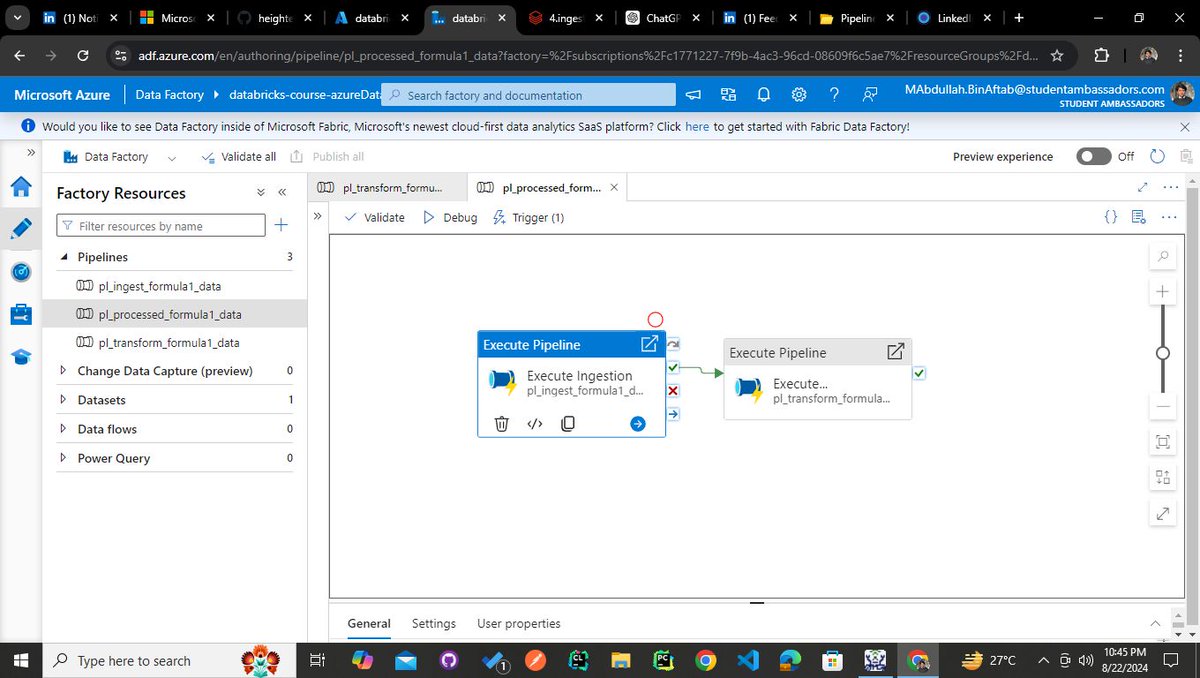This screenshot has width=1200, height=678.
Task: Collapse the bottom properties panel chevron
Action: pyautogui.click(x=1155, y=623)
